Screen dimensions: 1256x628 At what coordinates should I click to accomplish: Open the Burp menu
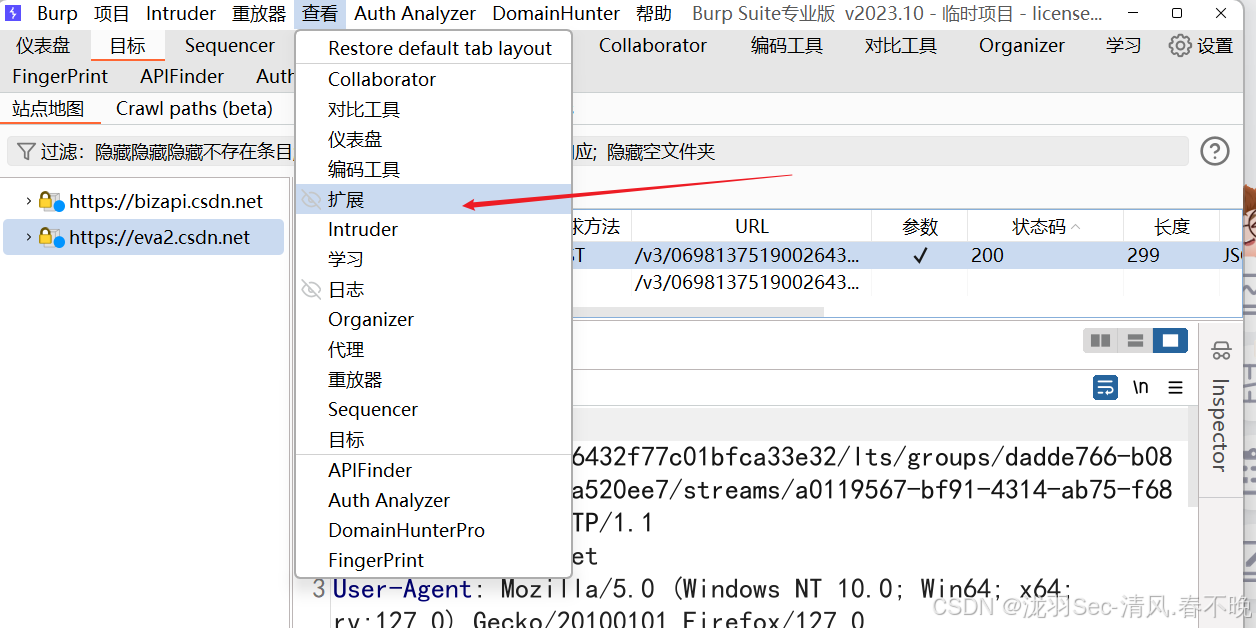[58, 14]
